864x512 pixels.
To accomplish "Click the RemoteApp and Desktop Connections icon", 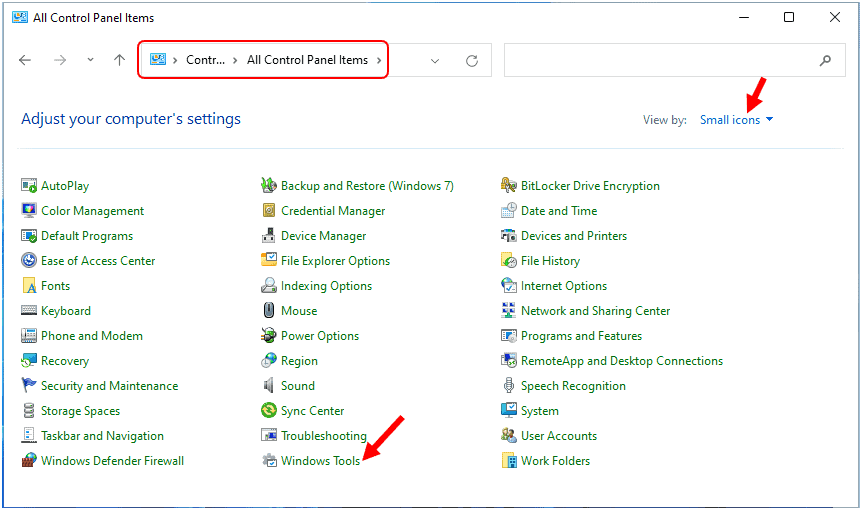I will coord(509,360).
